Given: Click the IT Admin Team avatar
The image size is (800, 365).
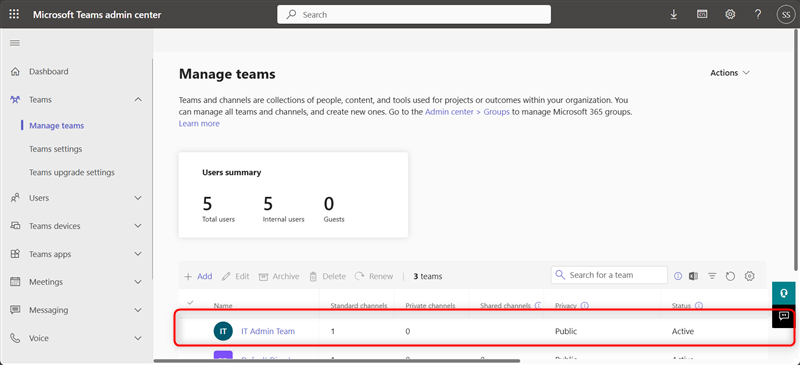Looking at the screenshot, I should click(x=223, y=331).
